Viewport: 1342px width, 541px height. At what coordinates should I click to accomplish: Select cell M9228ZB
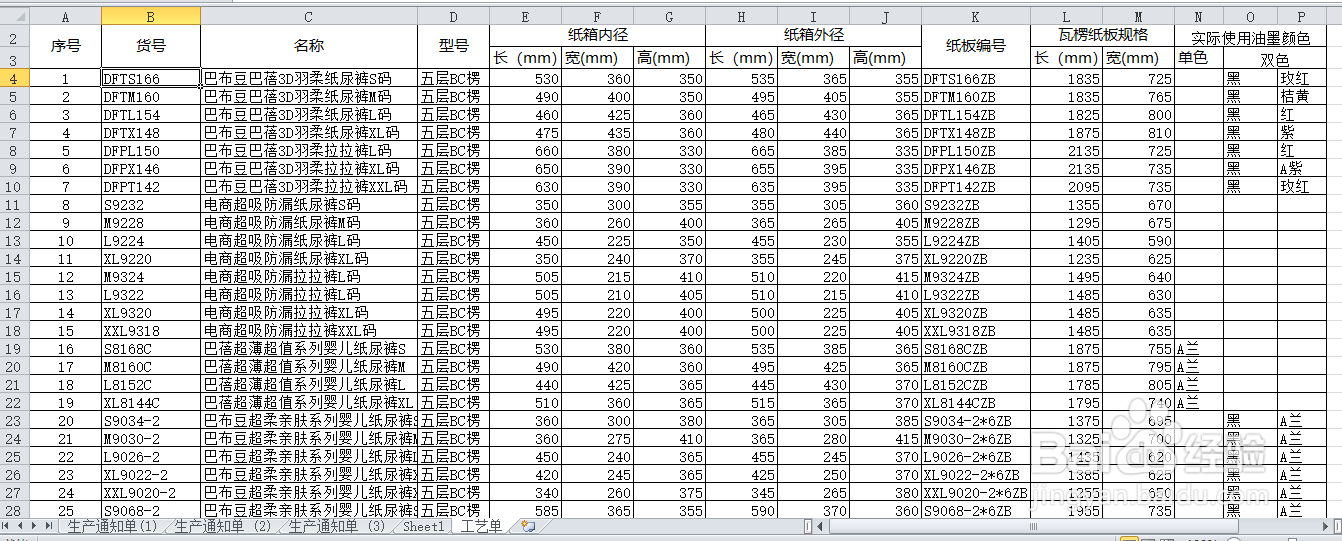[x=975, y=222]
